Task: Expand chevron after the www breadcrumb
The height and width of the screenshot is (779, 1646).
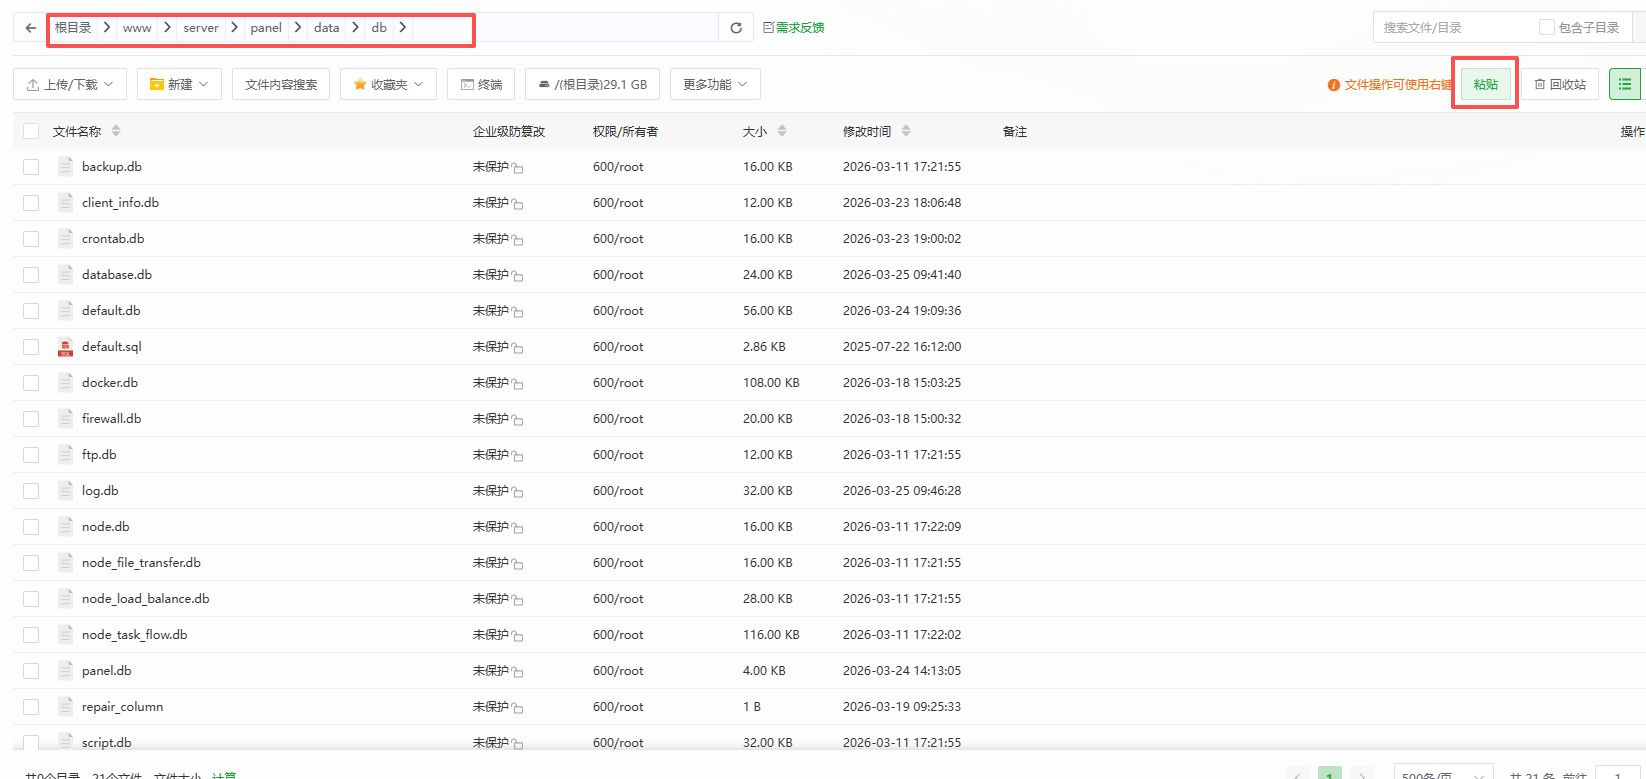Action: (x=167, y=28)
